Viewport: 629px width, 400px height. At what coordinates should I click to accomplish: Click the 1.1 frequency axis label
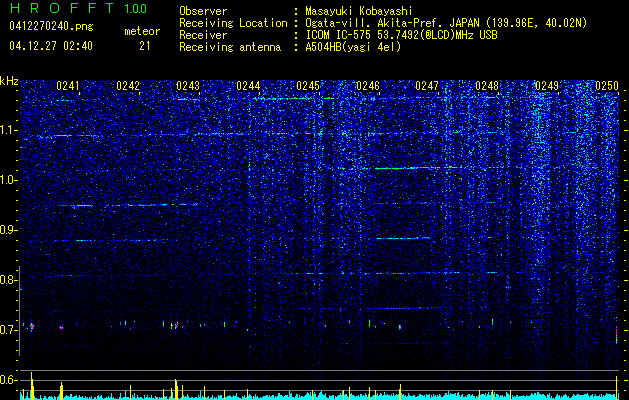pos(8,130)
